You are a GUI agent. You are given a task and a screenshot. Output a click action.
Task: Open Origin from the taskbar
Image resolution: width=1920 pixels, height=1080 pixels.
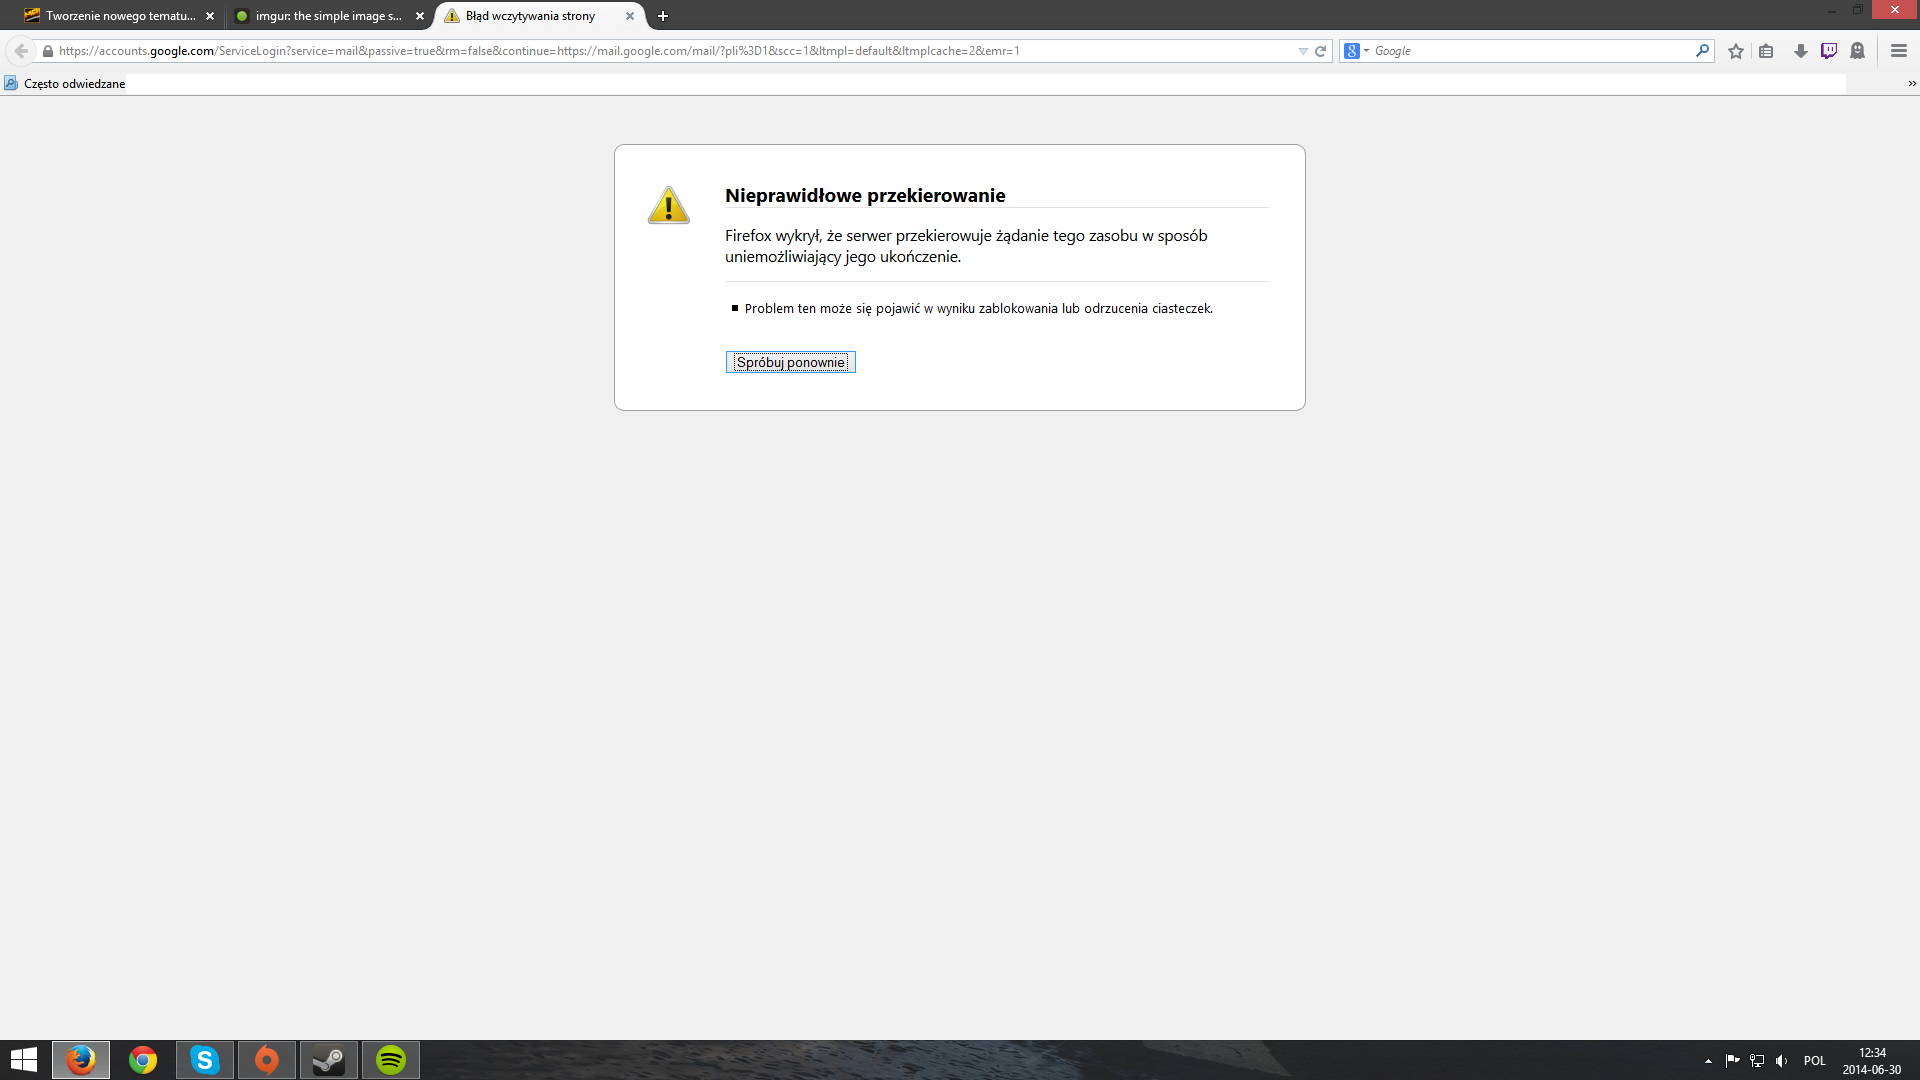point(267,1060)
